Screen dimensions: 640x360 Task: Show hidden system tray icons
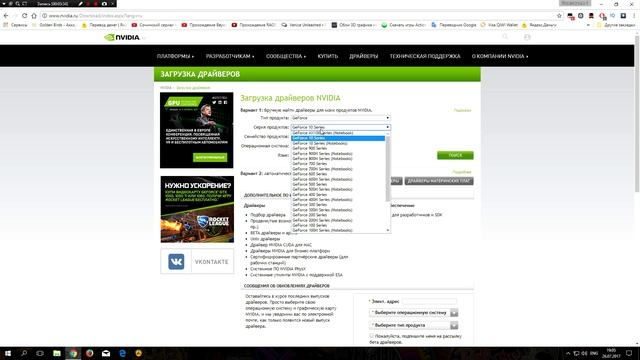point(568,353)
